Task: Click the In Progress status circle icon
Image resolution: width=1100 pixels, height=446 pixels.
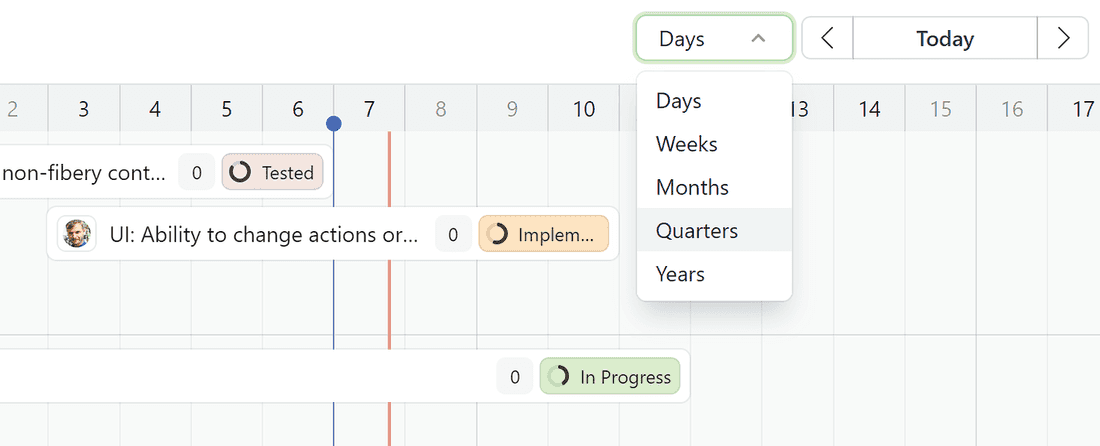Action: click(559, 377)
